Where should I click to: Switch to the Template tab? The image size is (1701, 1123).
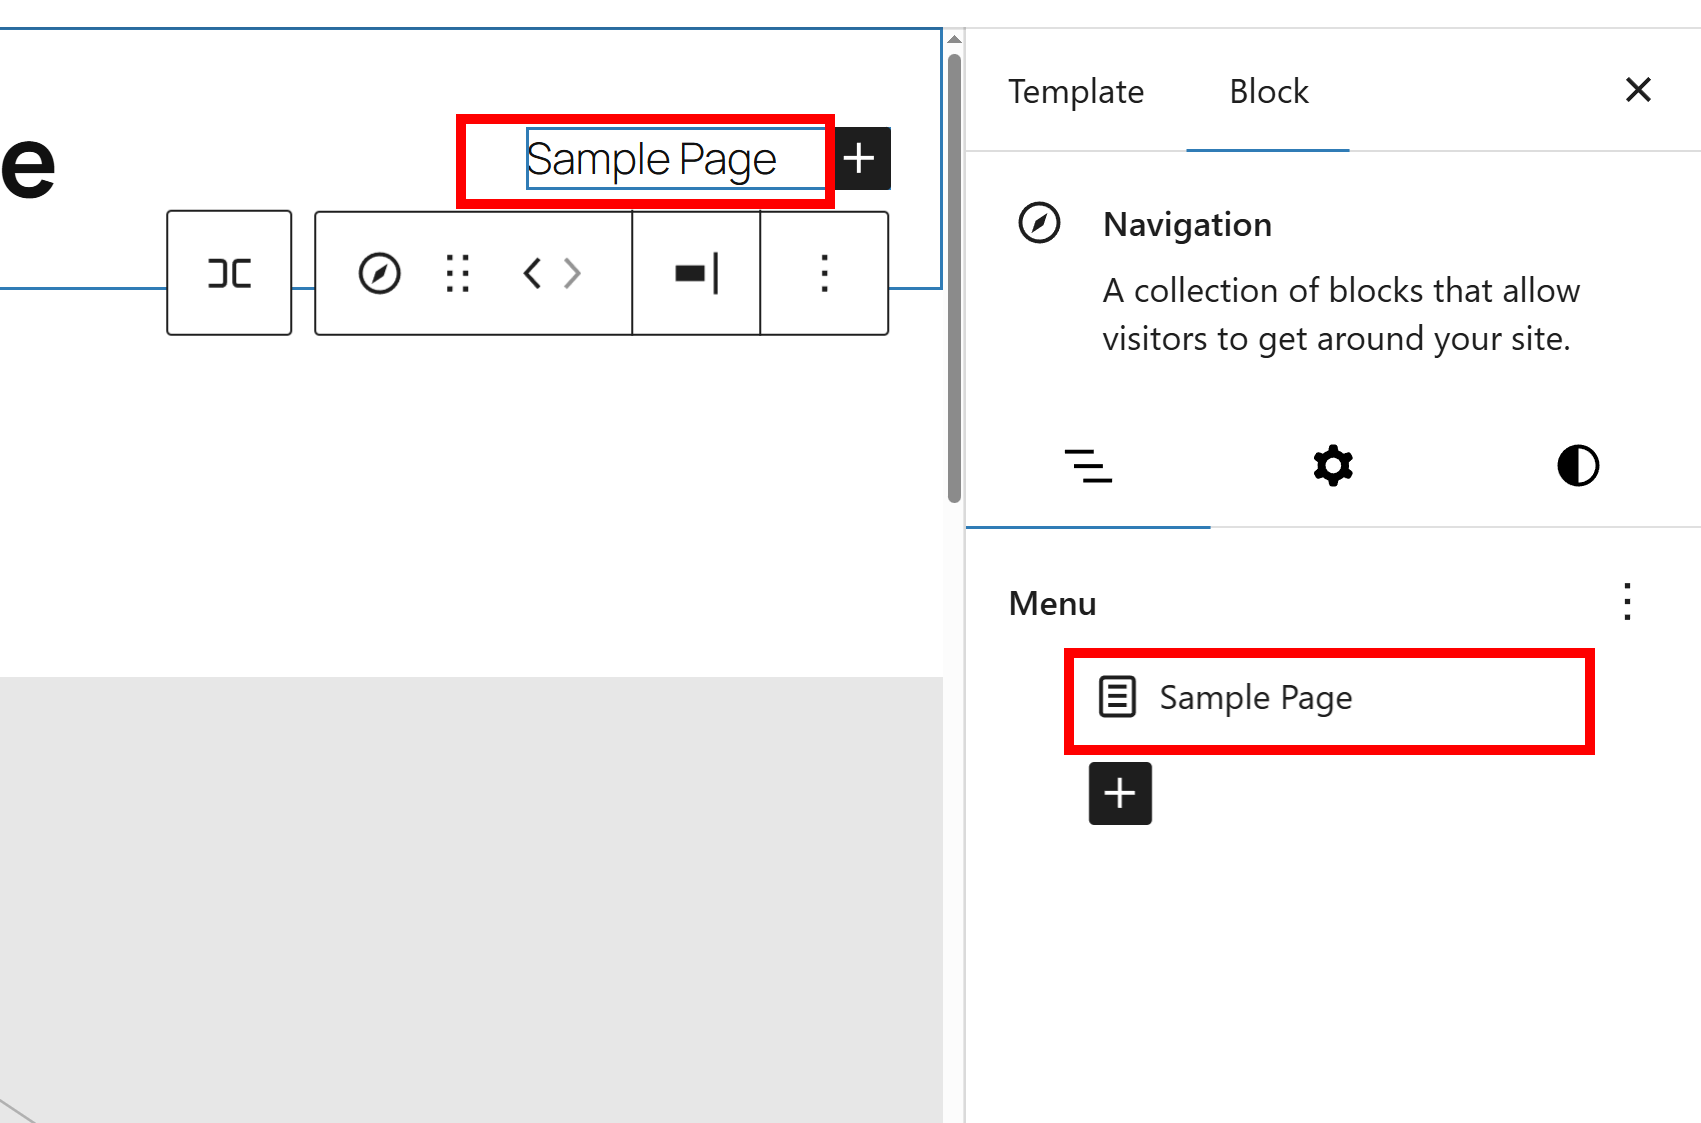[1076, 91]
